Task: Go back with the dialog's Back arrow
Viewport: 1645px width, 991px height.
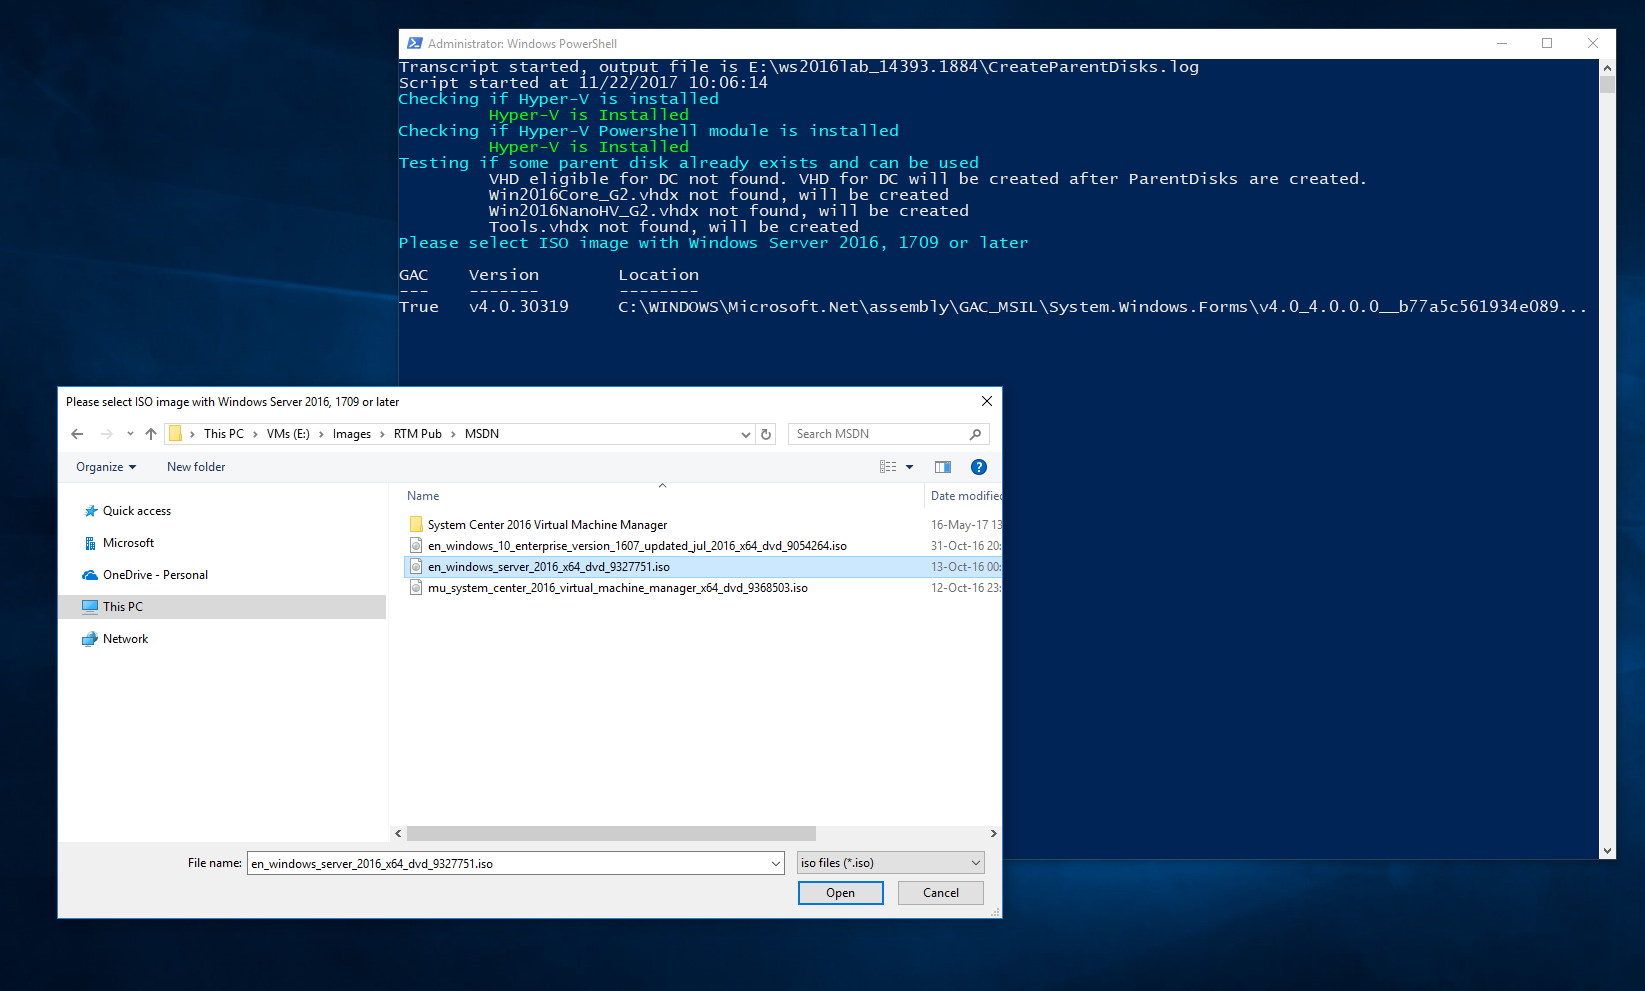Action: pyautogui.click(x=77, y=434)
